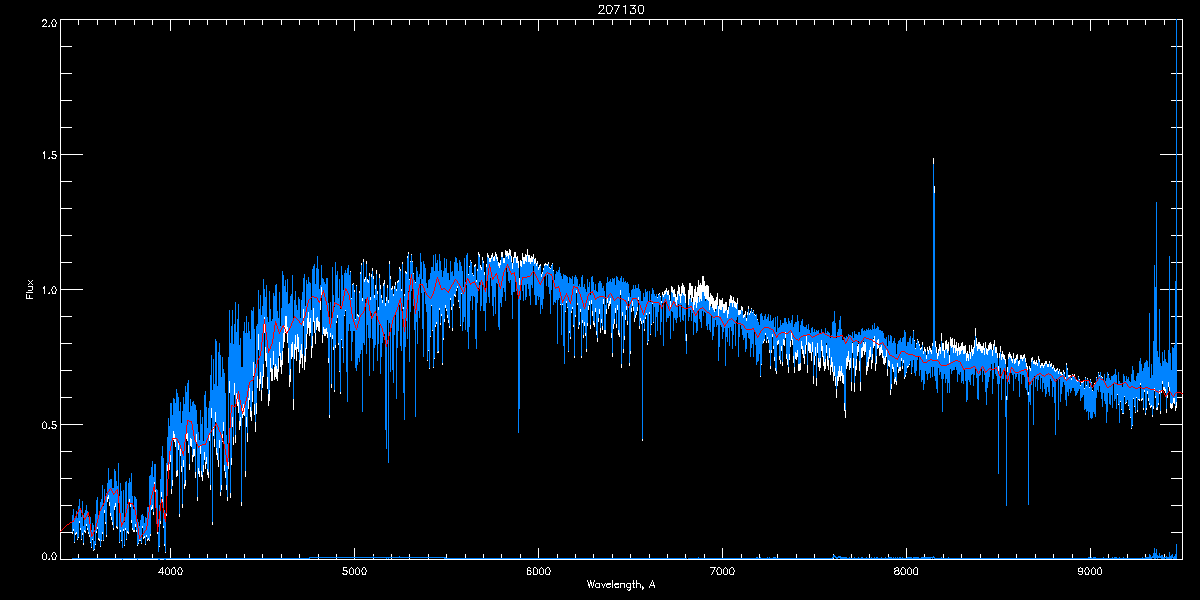Select the 4000 x-axis tick label

pos(171,572)
